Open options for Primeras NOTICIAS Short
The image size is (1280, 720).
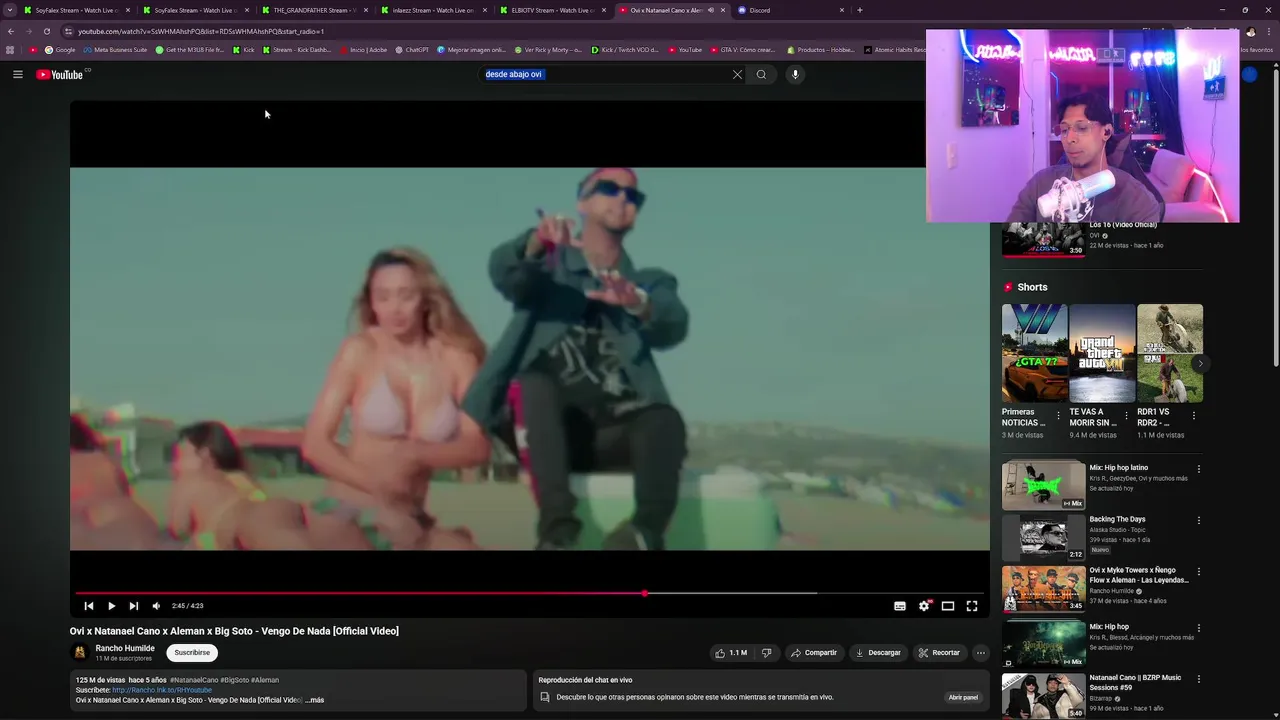[x=1059, y=415]
